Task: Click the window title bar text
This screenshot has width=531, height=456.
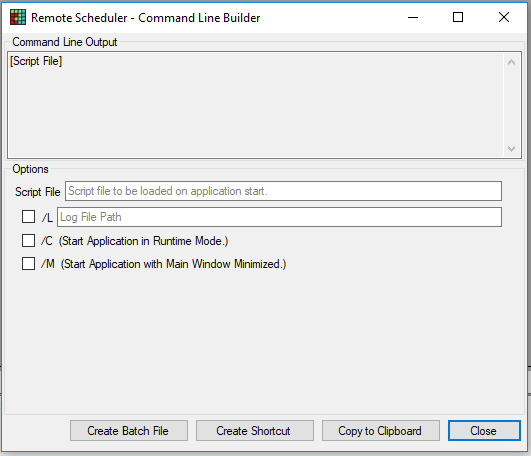Action: point(146,18)
